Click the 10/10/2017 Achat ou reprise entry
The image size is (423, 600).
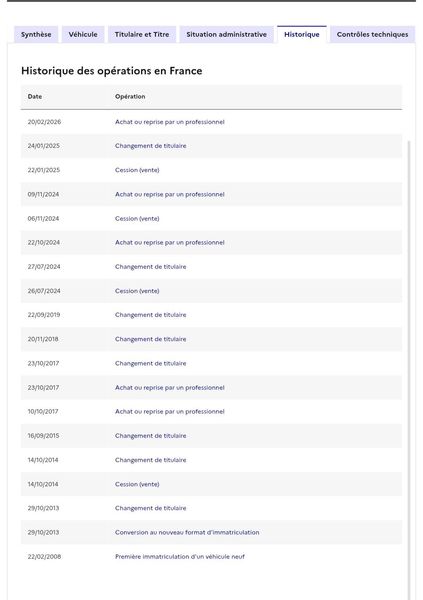211,411
